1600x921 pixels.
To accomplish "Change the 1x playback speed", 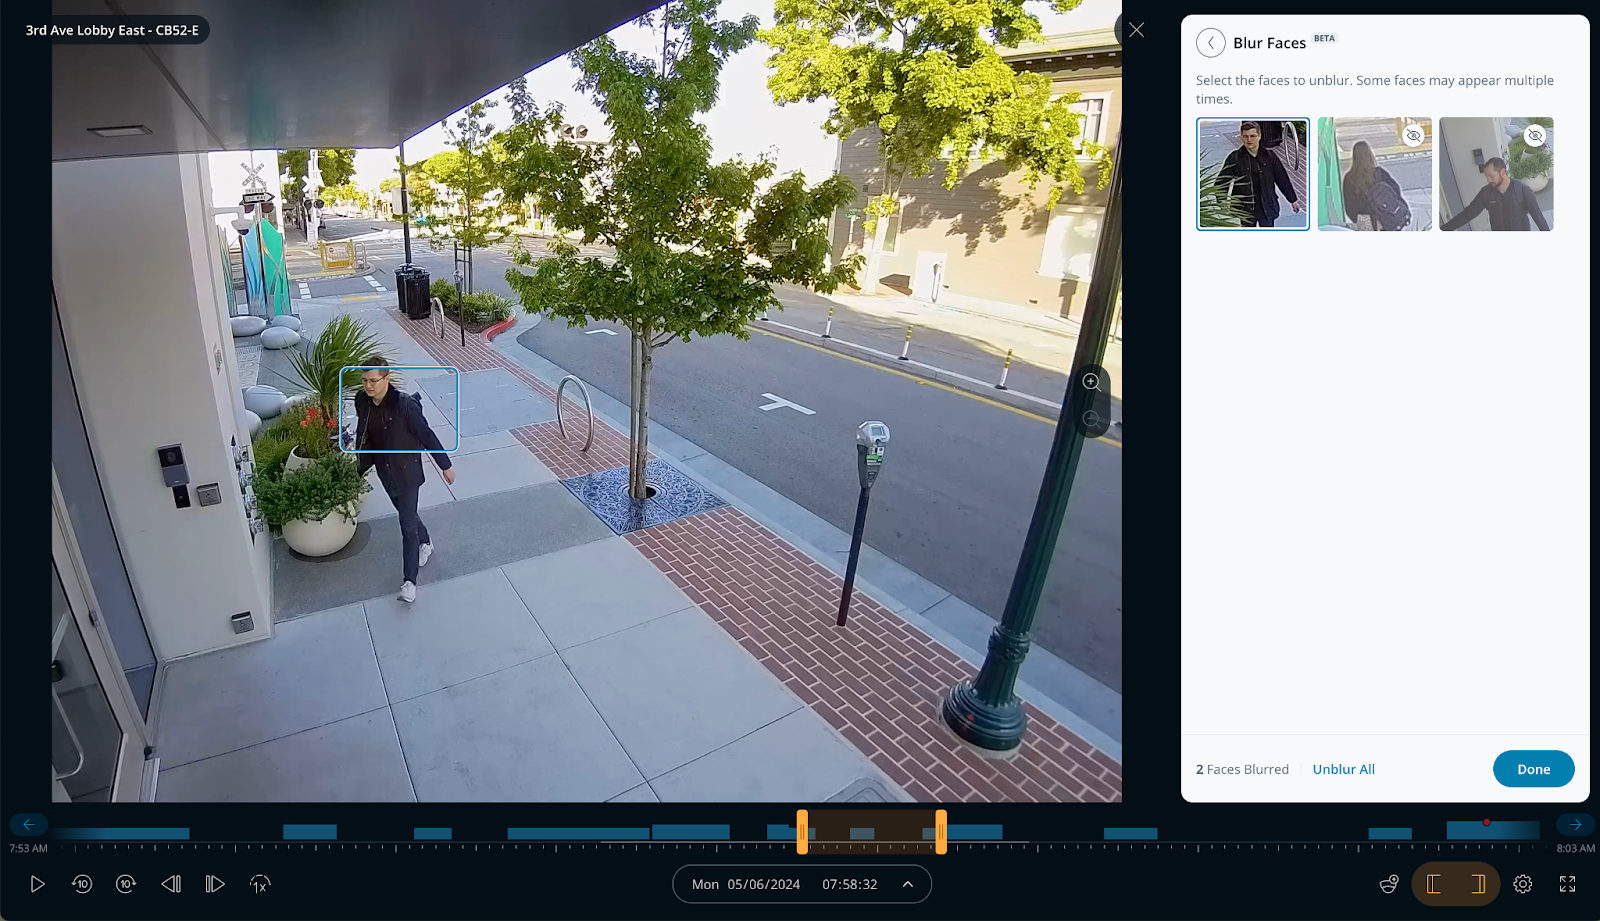I will point(260,884).
